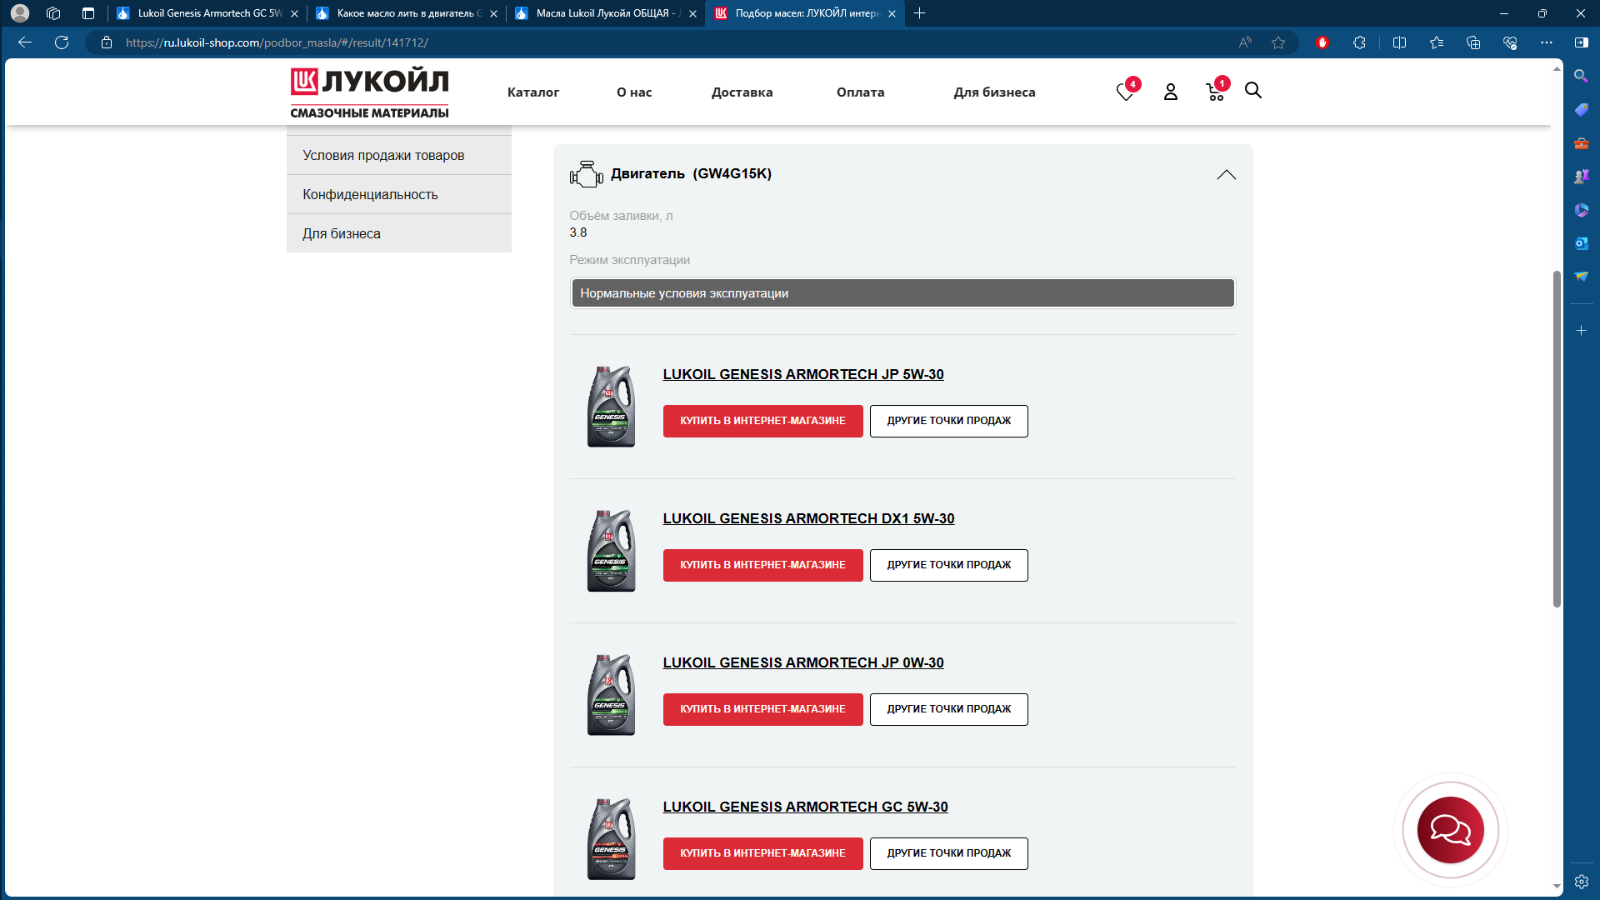Screen dimensions: 1600x900
Task: Open the Оплата menu item
Action: click(860, 92)
